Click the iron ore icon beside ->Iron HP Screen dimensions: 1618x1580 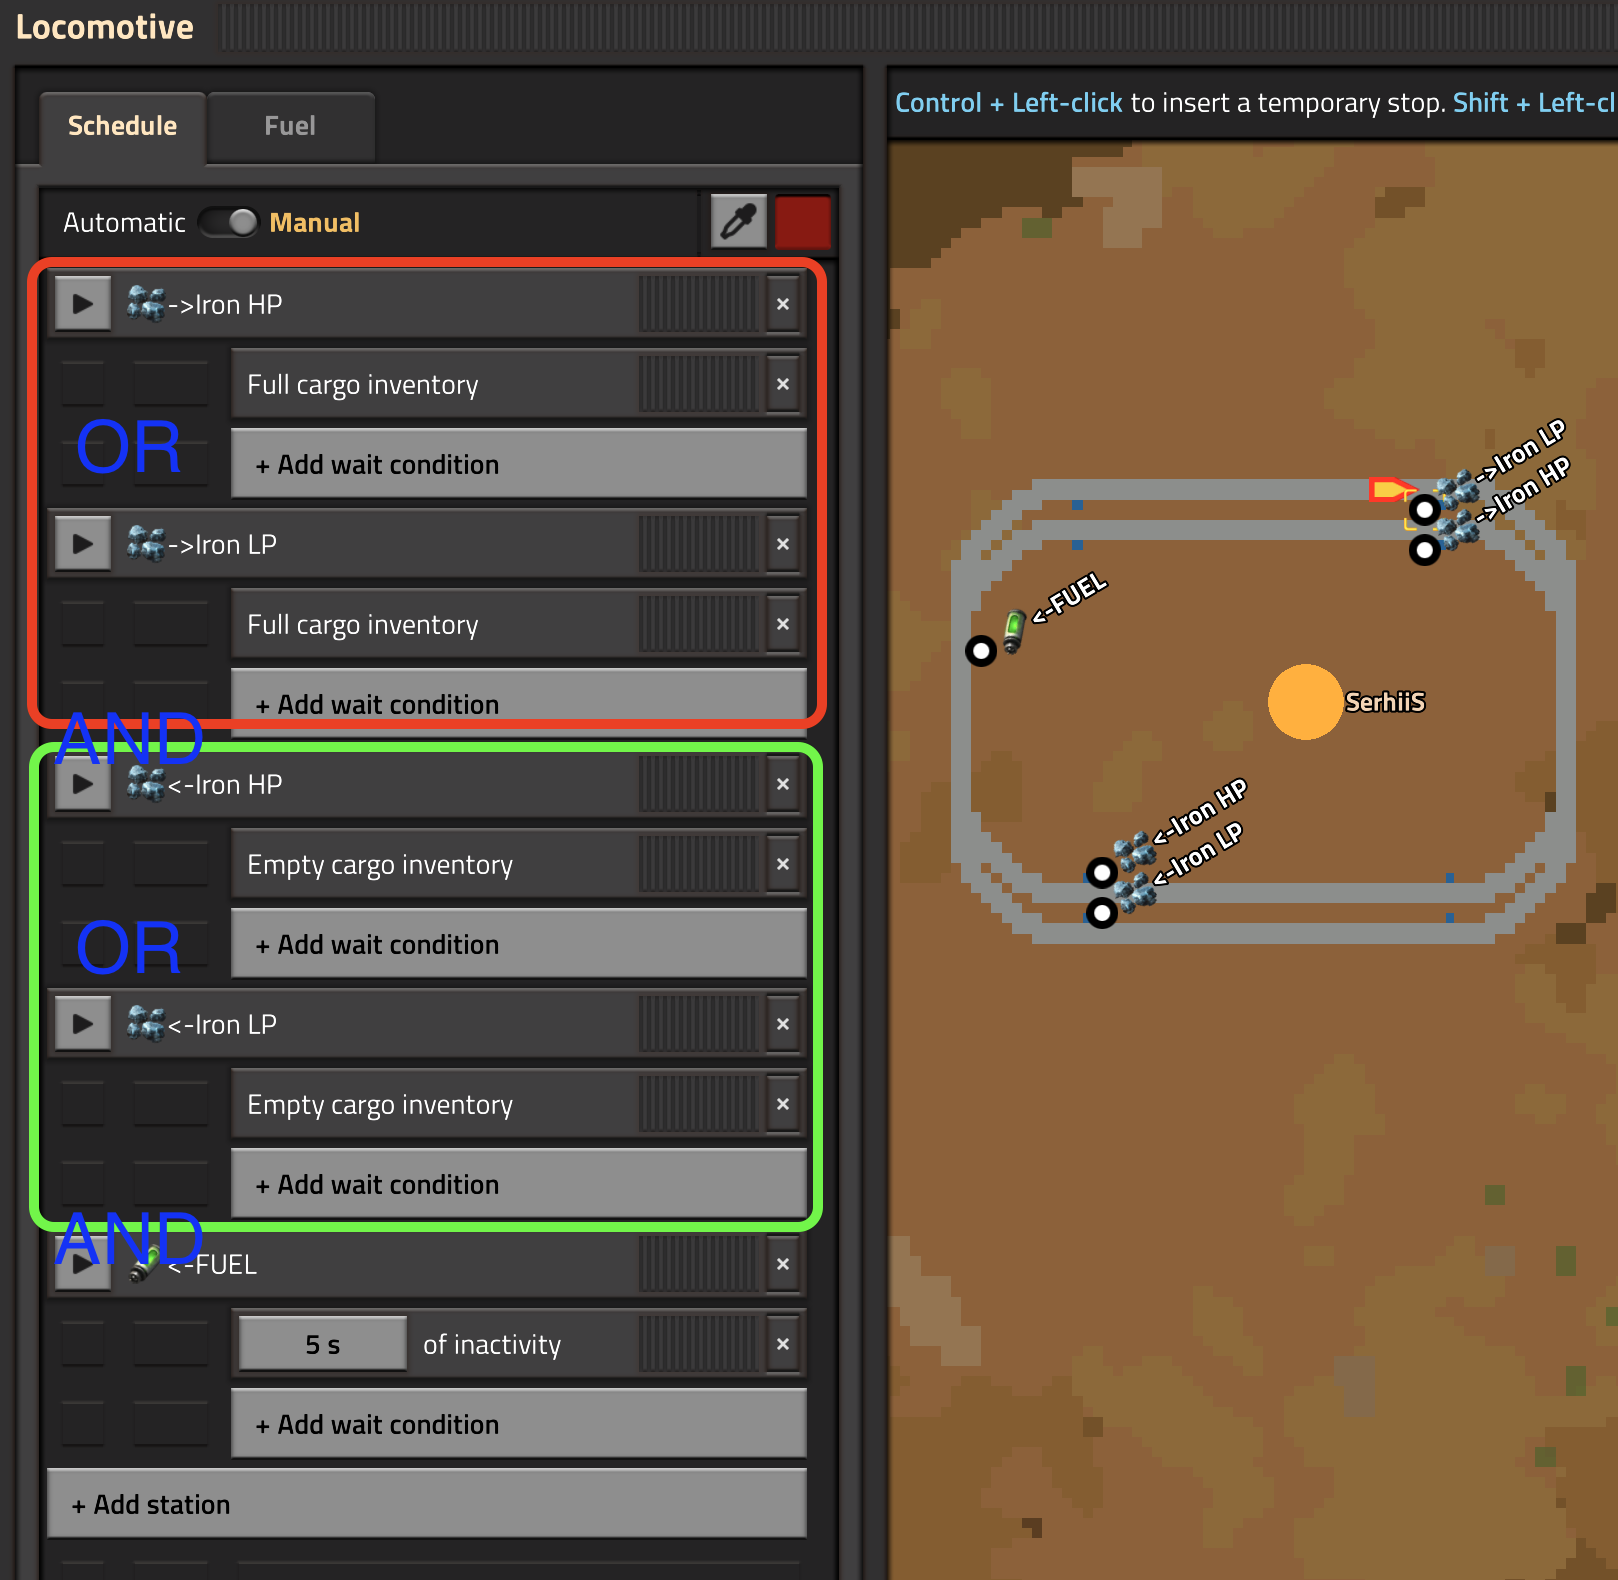coord(146,303)
